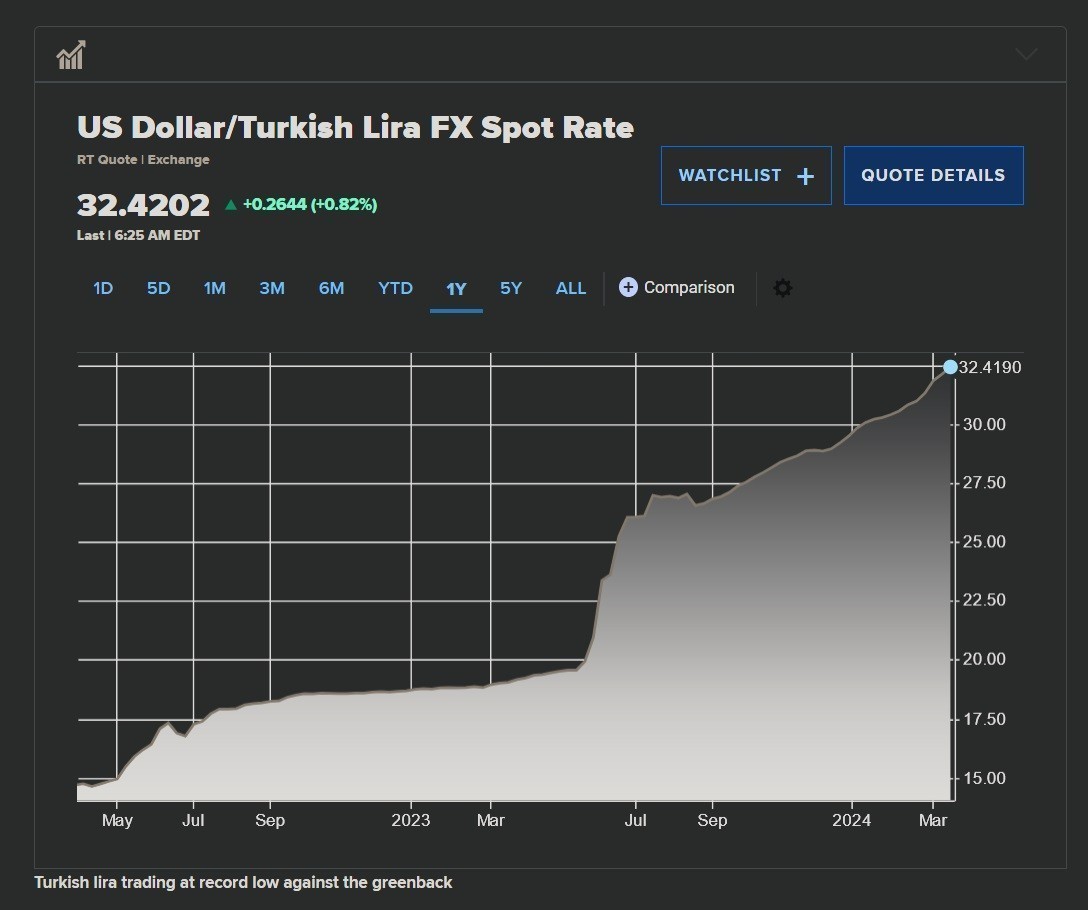Select the active 1Y range tab
This screenshot has width=1088, height=910.
[x=456, y=289]
